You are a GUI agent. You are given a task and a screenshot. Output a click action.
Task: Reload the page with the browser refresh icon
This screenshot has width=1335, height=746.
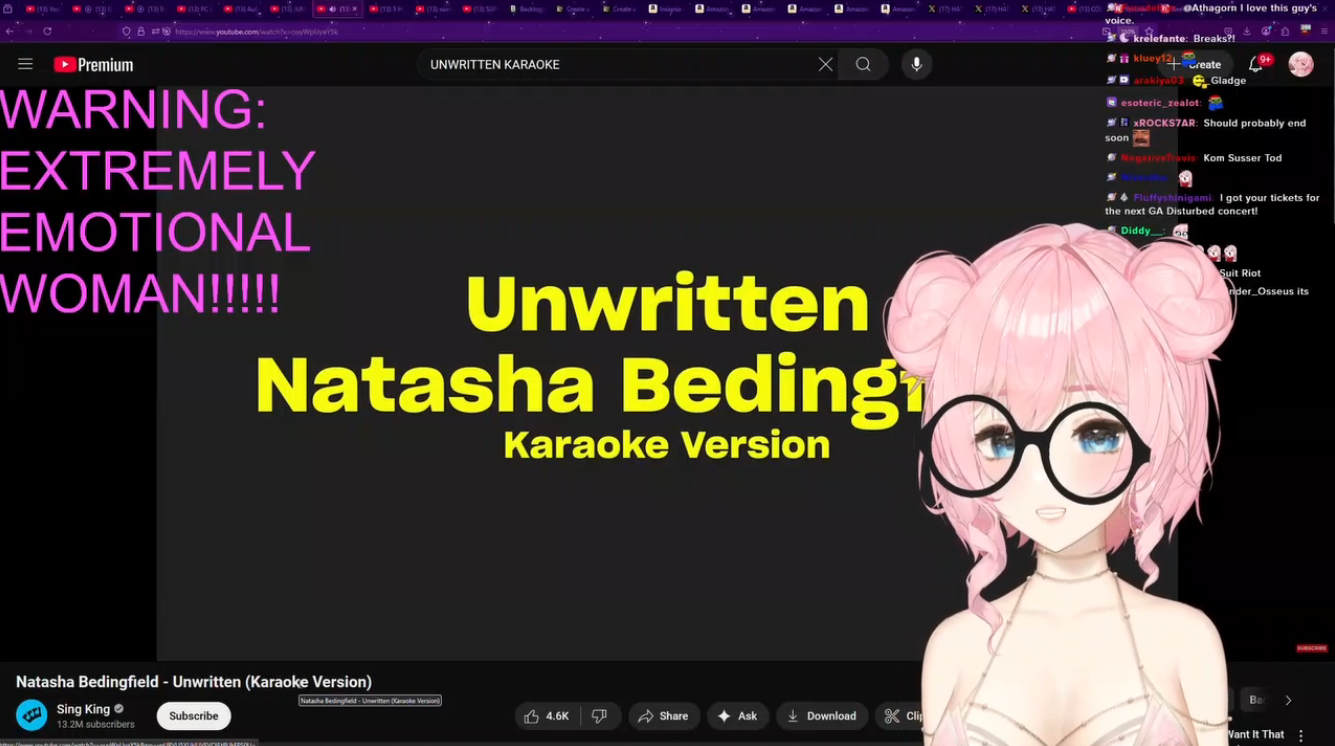pyautogui.click(x=47, y=32)
